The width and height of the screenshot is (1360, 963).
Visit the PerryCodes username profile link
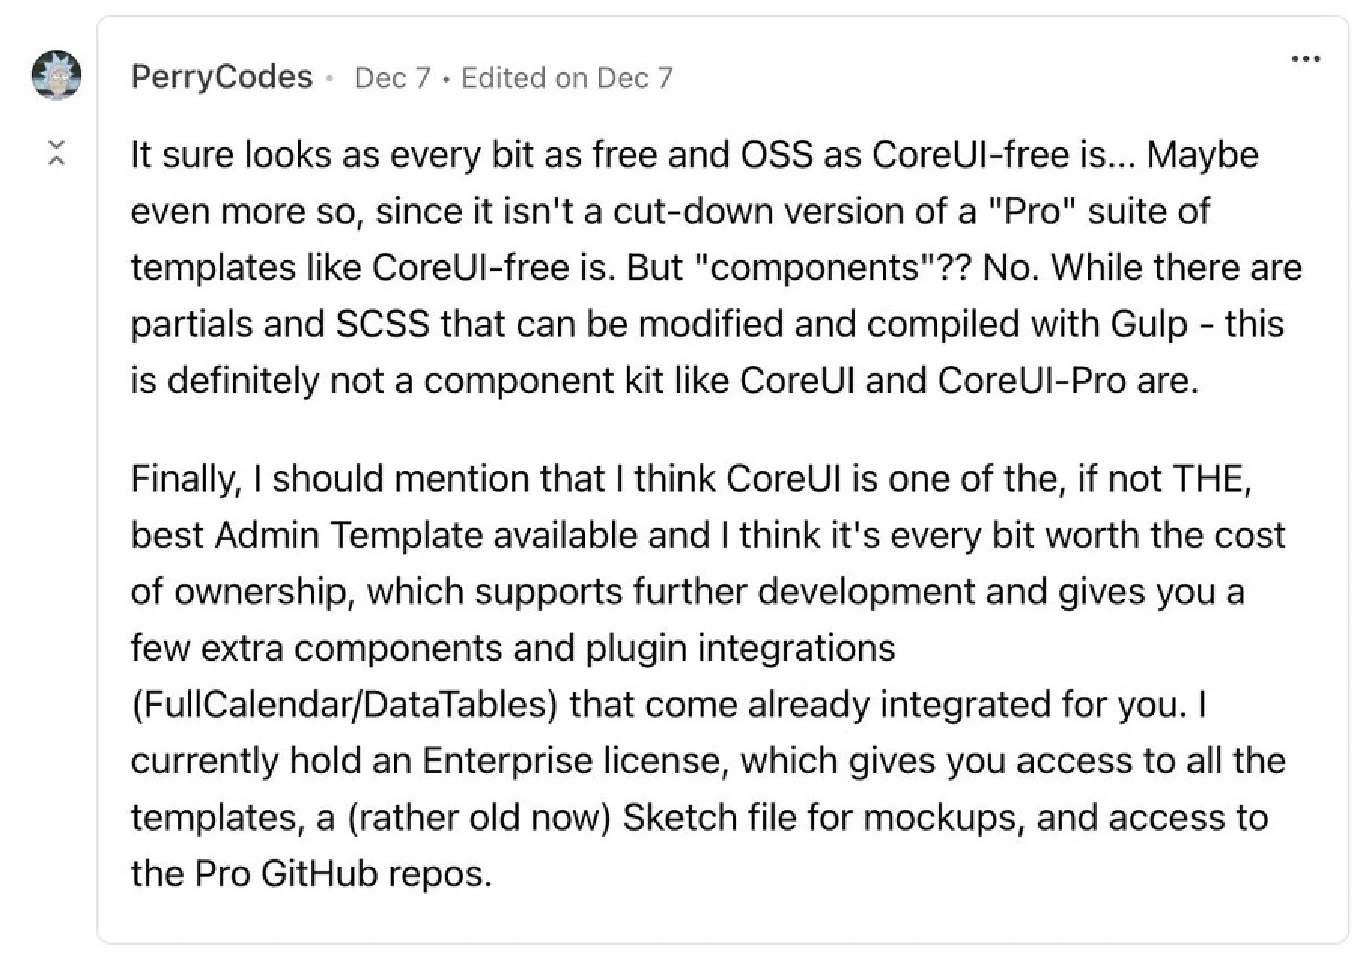coord(222,77)
